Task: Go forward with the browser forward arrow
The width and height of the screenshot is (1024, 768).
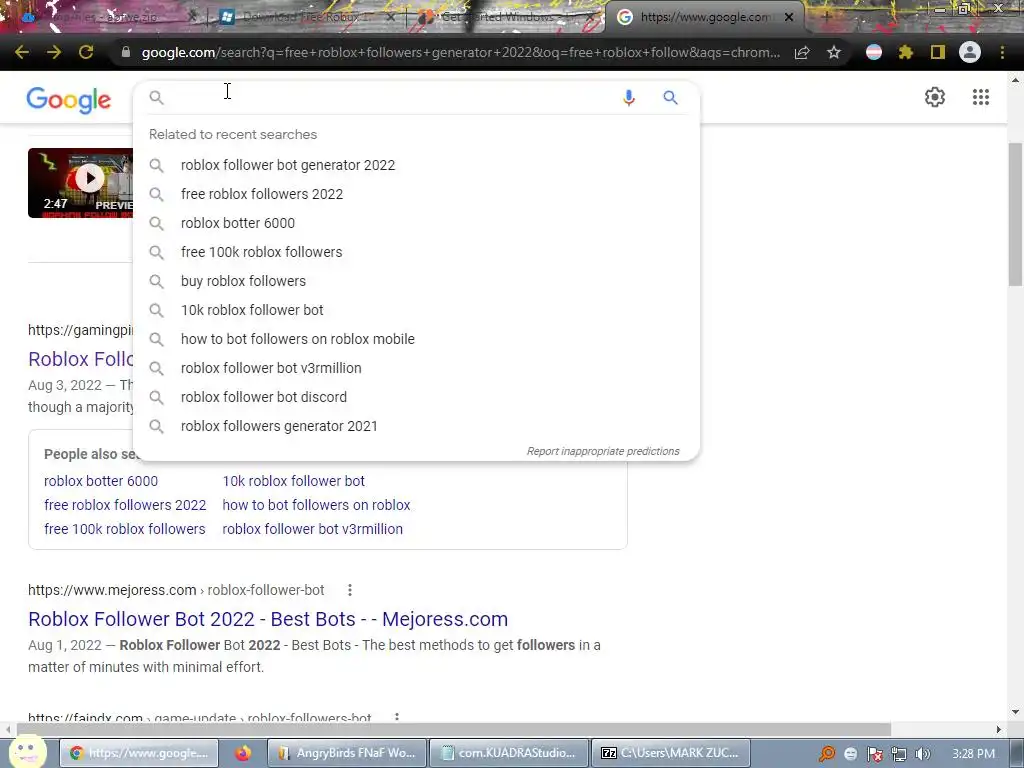Action: pyautogui.click(x=54, y=52)
